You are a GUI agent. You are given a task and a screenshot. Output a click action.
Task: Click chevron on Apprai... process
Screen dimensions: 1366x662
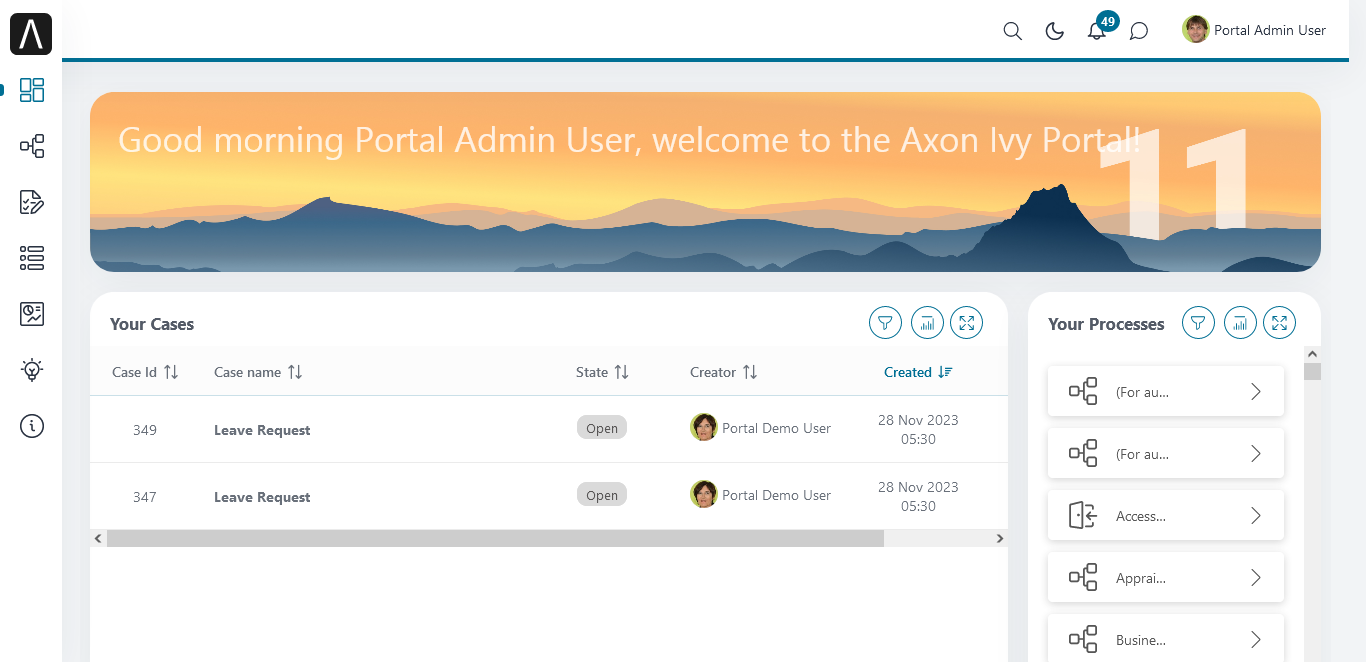[1256, 578]
